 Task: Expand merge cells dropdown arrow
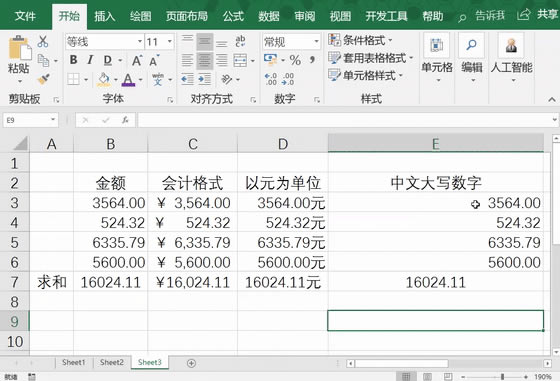pos(252,61)
